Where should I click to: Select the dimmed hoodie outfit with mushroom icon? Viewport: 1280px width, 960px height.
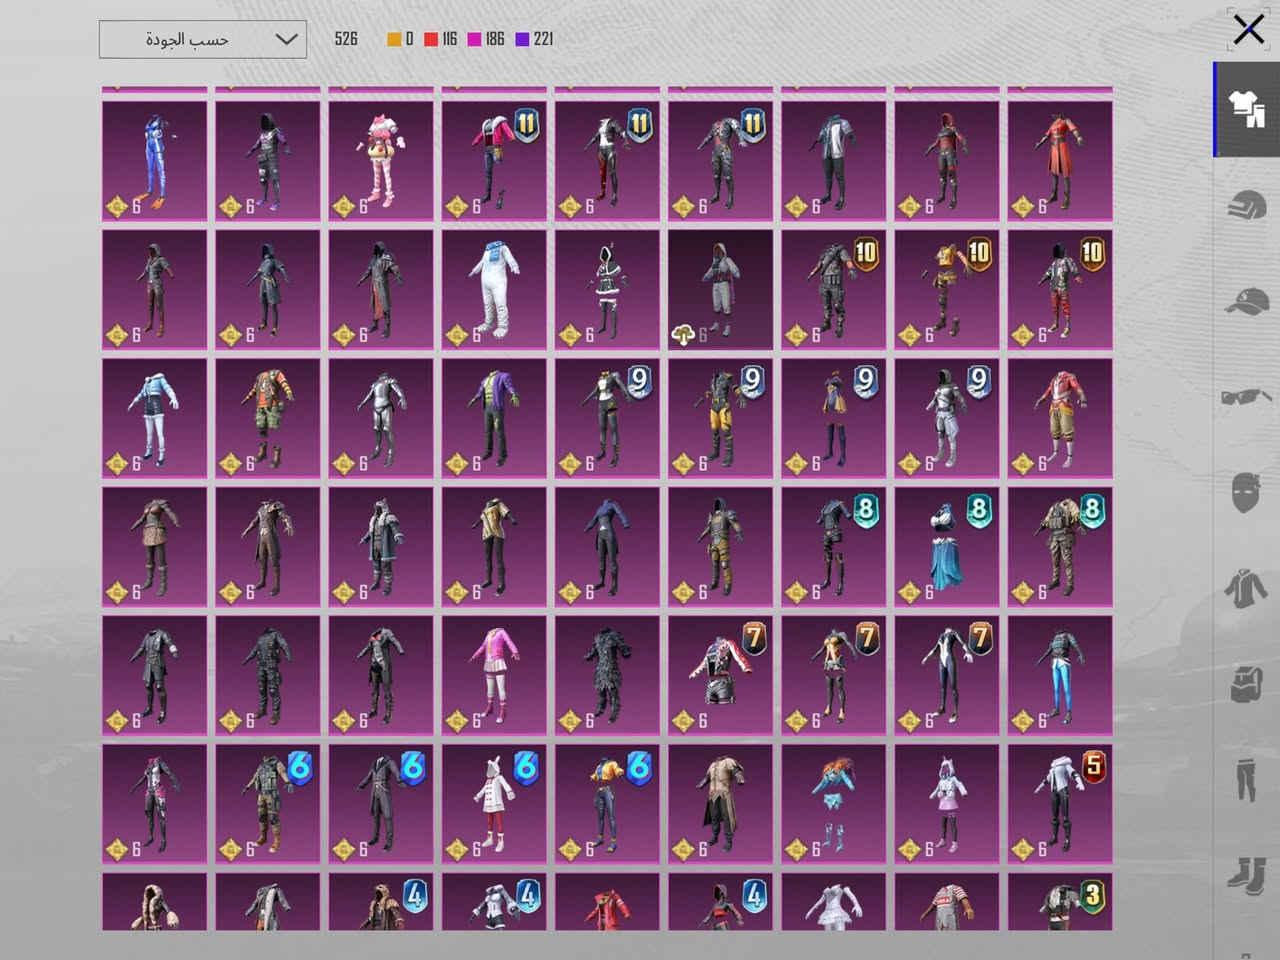pyautogui.click(x=721, y=290)
